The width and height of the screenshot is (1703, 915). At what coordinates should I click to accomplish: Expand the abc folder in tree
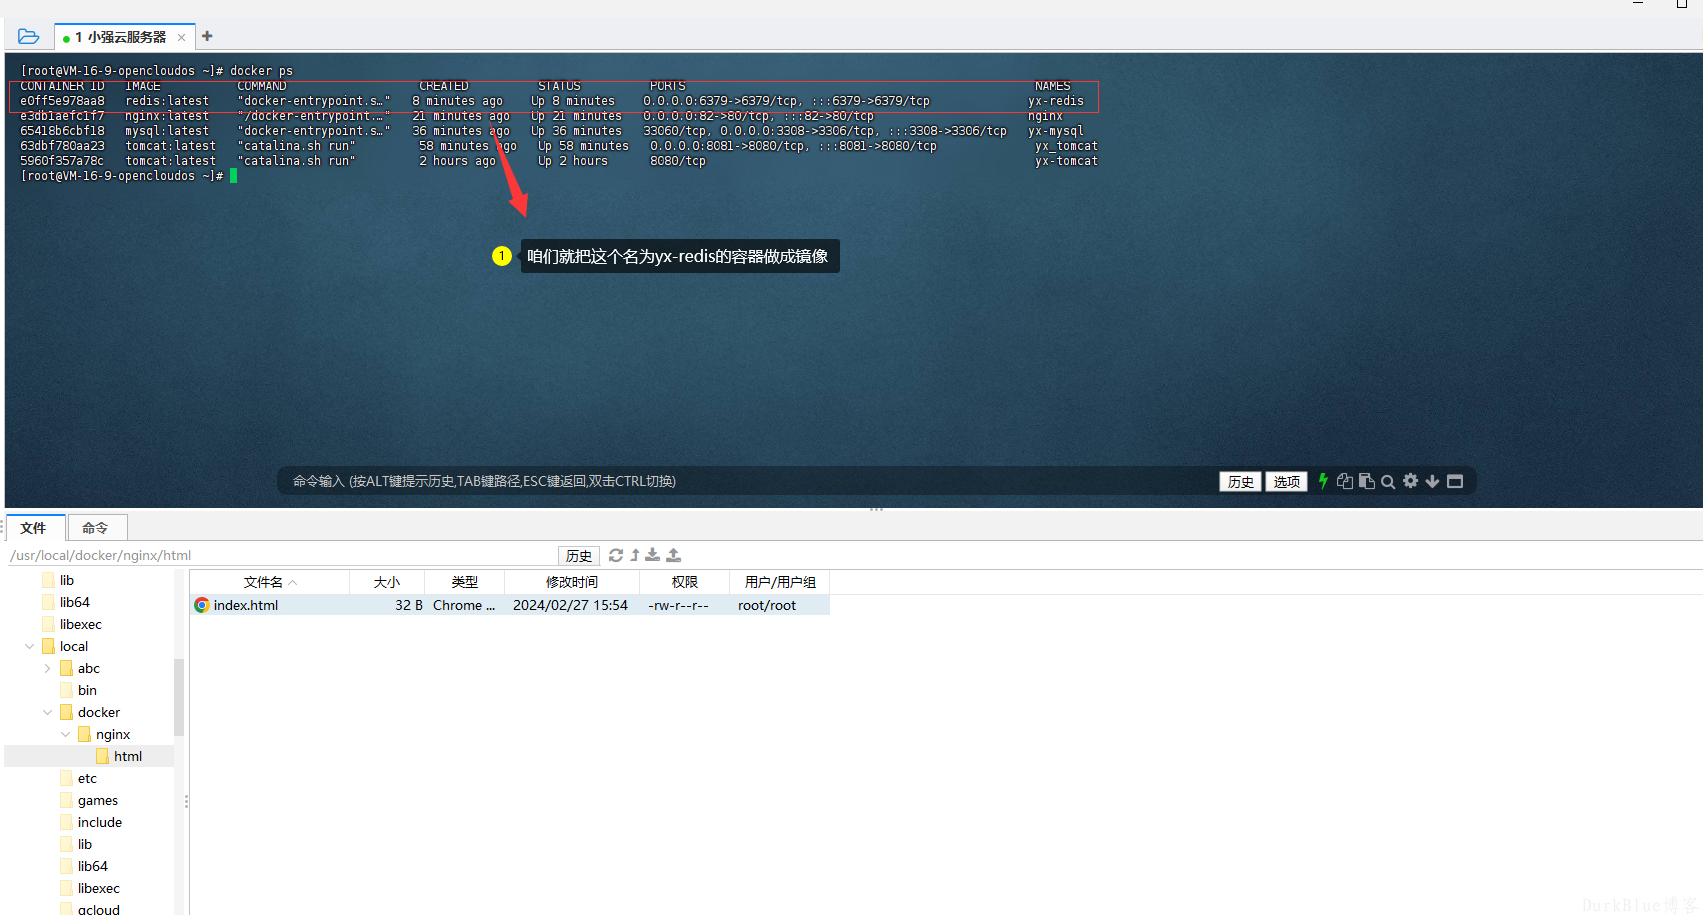[47, 668]
